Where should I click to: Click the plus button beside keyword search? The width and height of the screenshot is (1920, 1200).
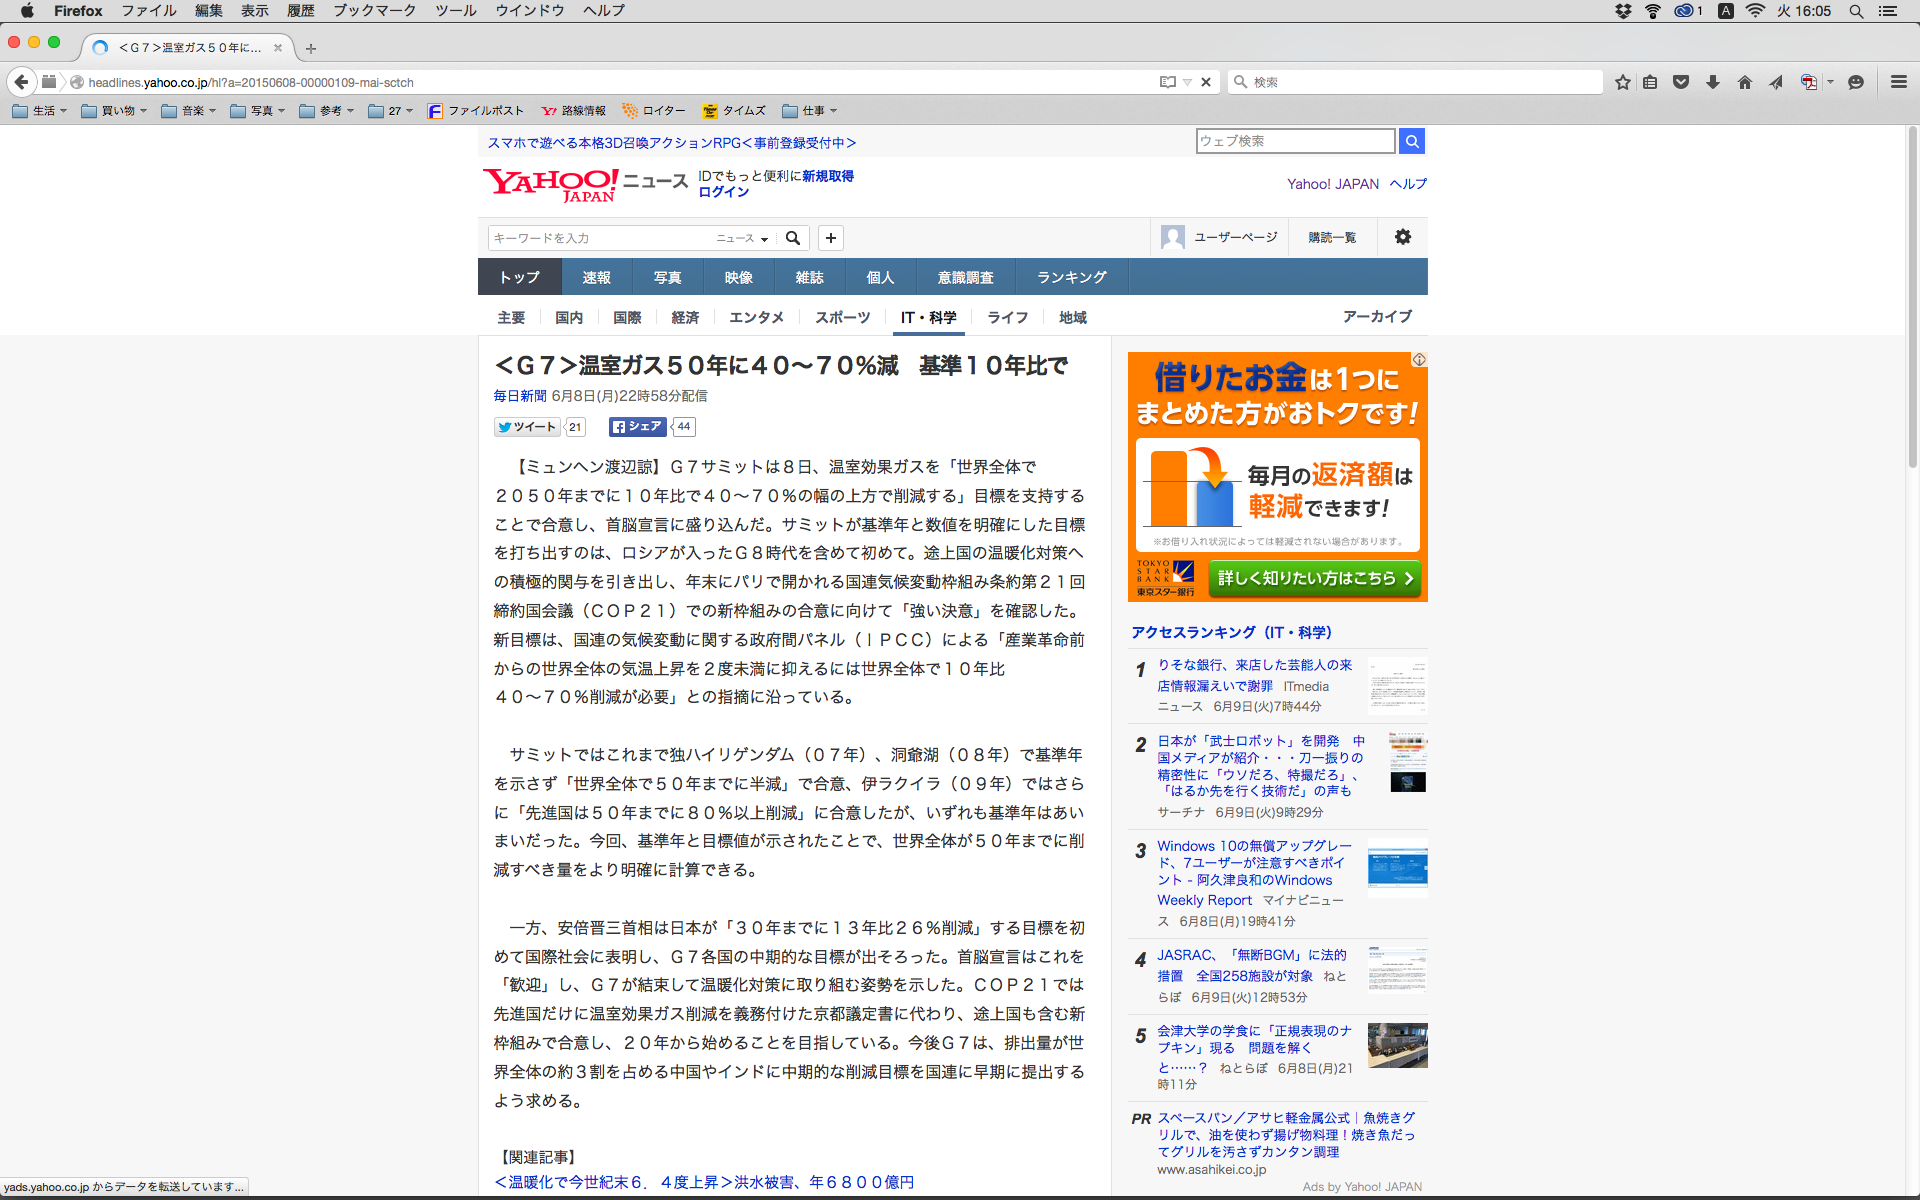(830, 238)
